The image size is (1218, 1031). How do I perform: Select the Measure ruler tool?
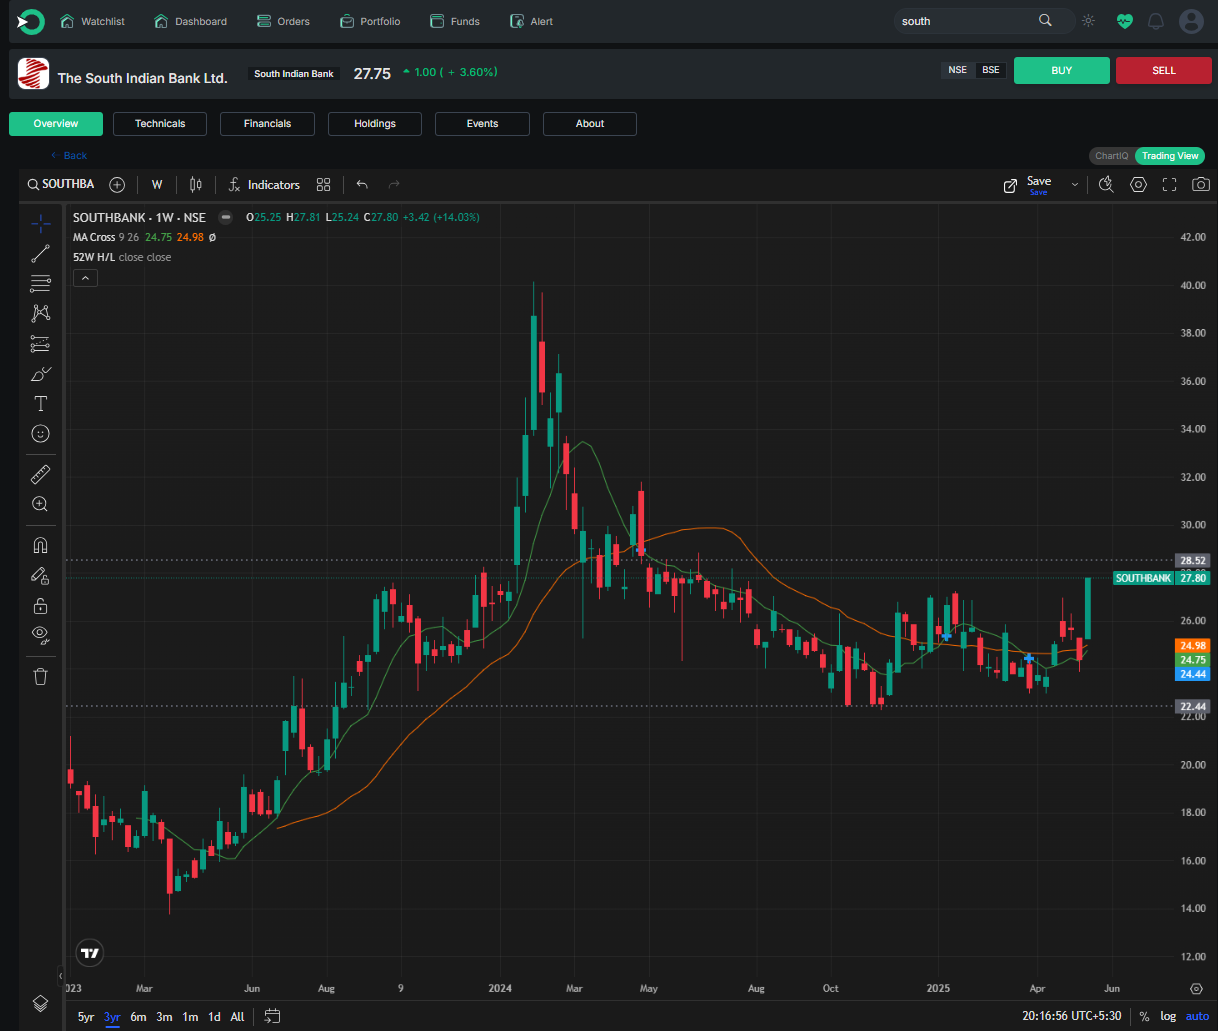click(x=40, y=473)
